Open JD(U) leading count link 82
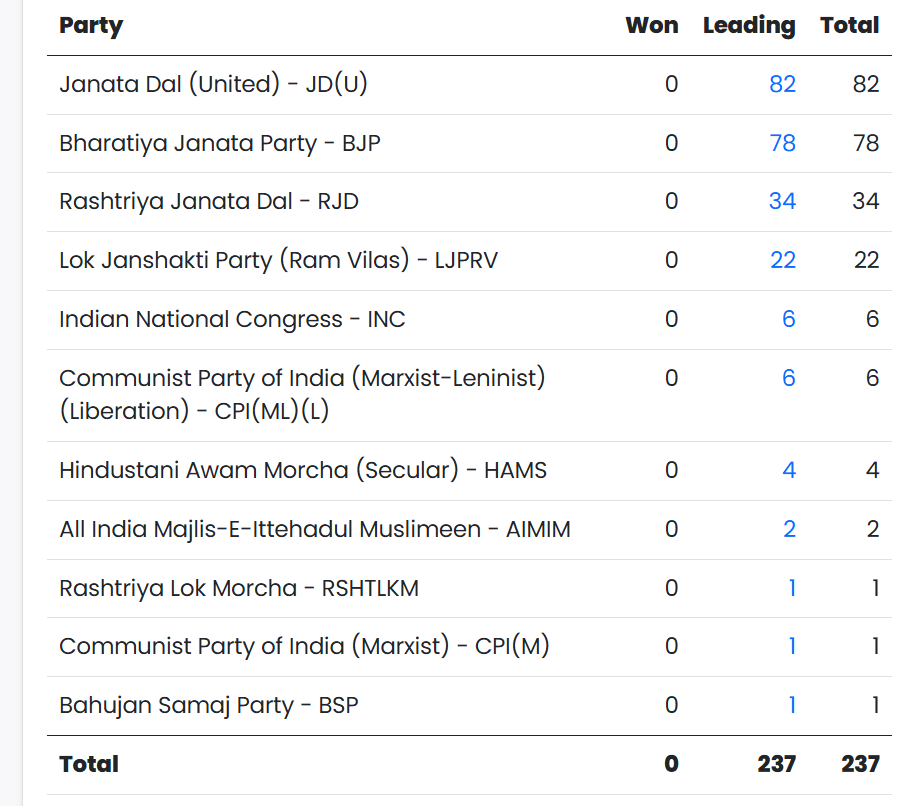The height and width of the screenshot is (806, 913). pyautogui.click(x=782, y=84)
